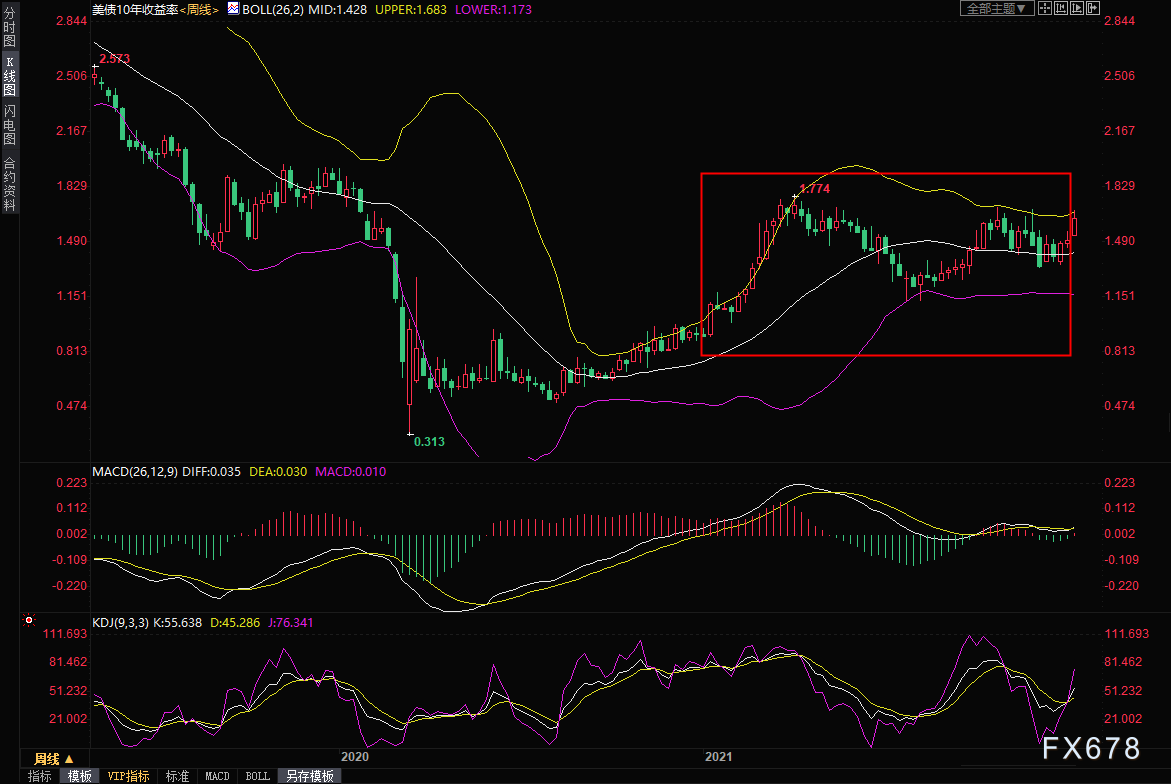Switch to 分时图 view in left sidebar
1171x784 pixels.
9,26
